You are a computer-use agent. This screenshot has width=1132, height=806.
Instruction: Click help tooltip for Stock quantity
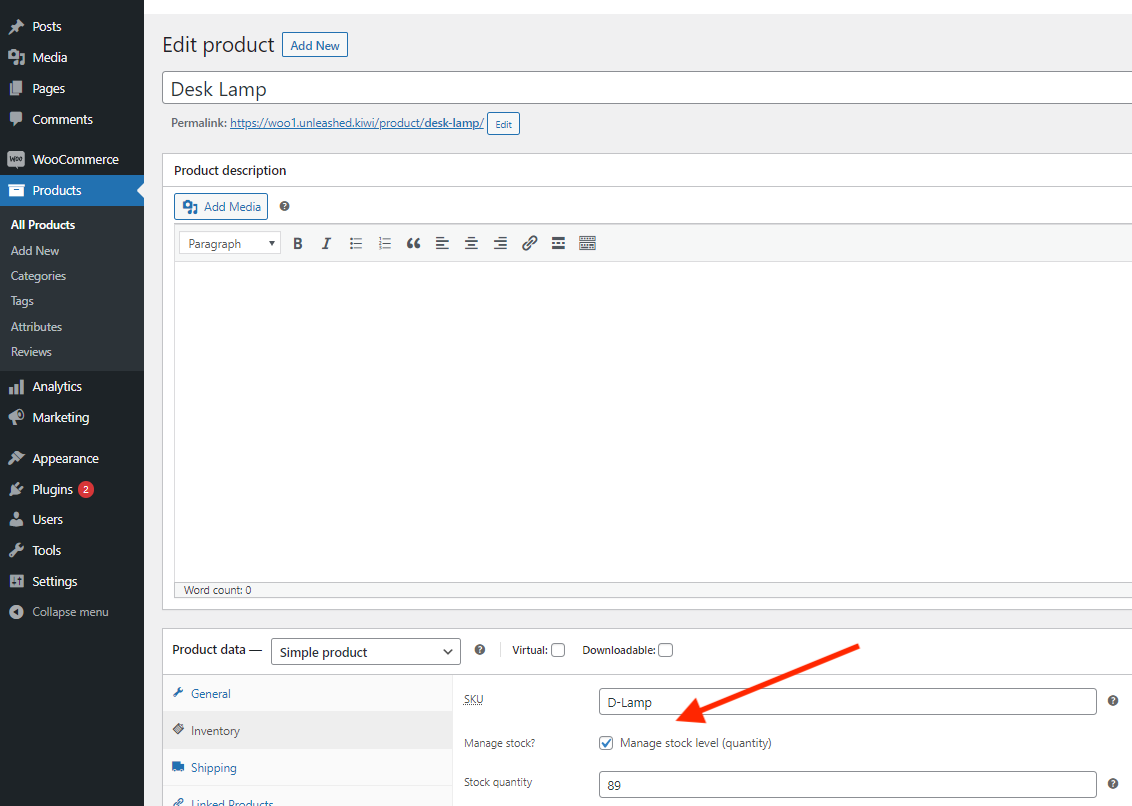[1113, 784]
